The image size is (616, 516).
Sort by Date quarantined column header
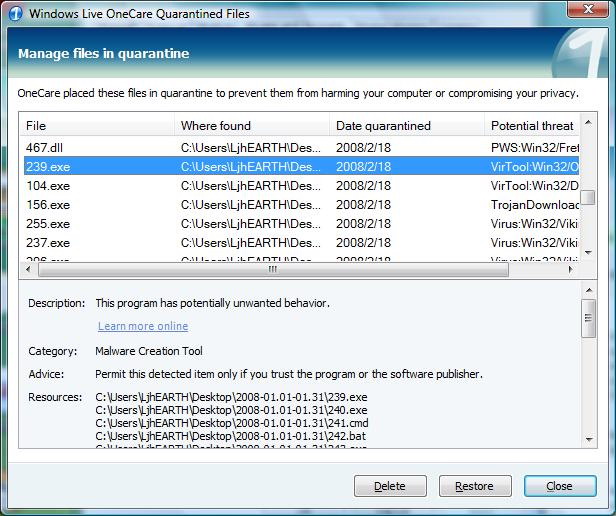click(407, 126)
